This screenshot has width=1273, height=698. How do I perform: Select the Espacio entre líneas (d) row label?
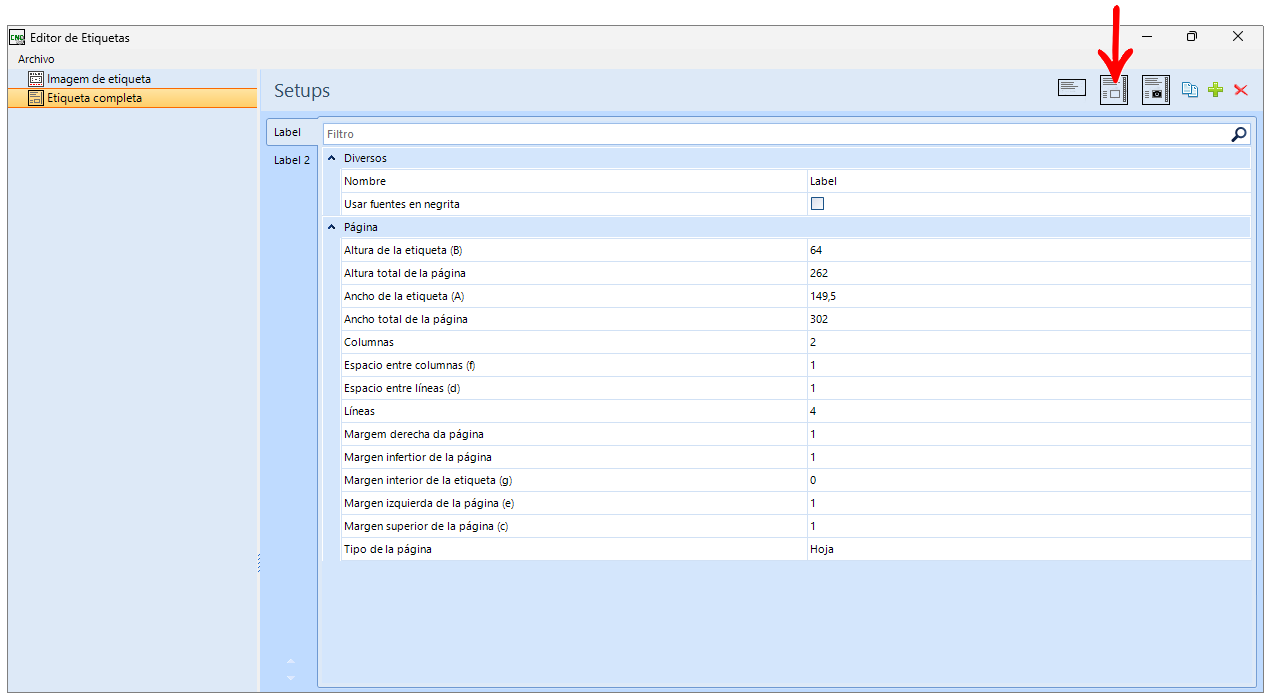(x=401, y=388)
